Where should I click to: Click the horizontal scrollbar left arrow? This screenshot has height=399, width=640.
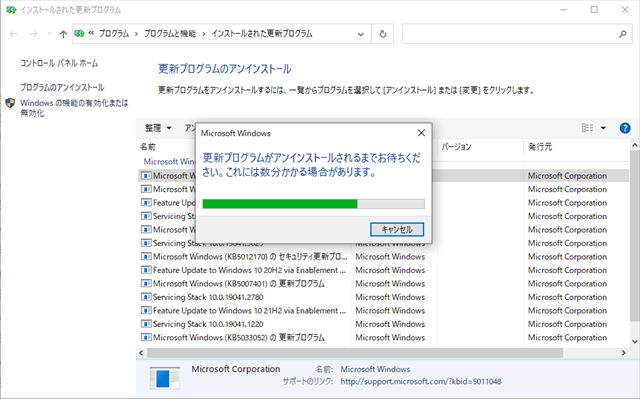pyautogui.click(x=141, y=352)
